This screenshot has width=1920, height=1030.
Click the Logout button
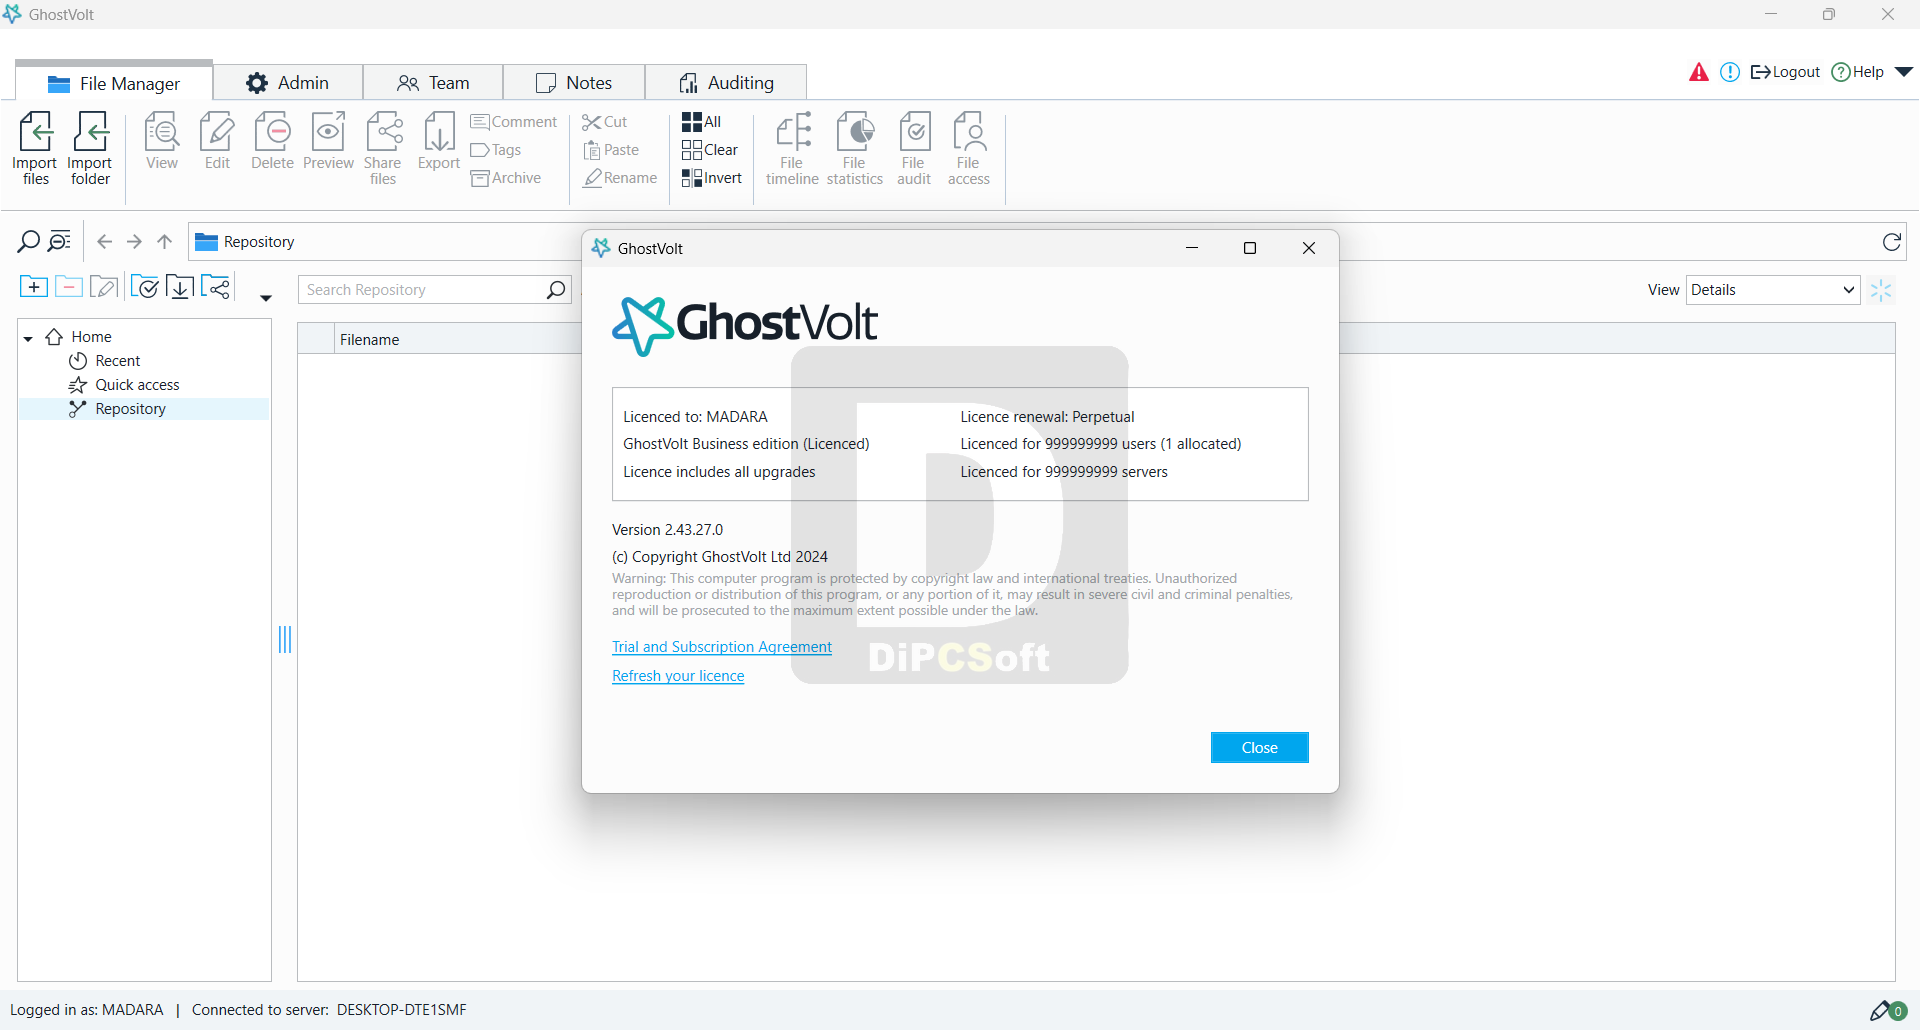click(x=1785, y=72)
